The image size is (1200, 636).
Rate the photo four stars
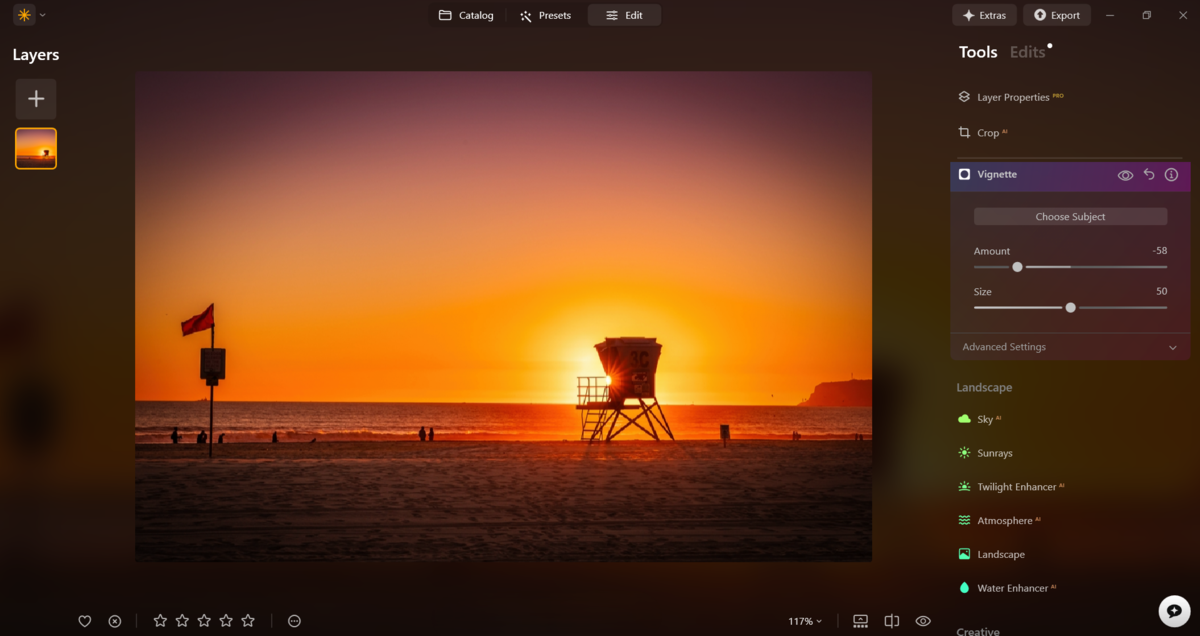click(x=226, y=621)
